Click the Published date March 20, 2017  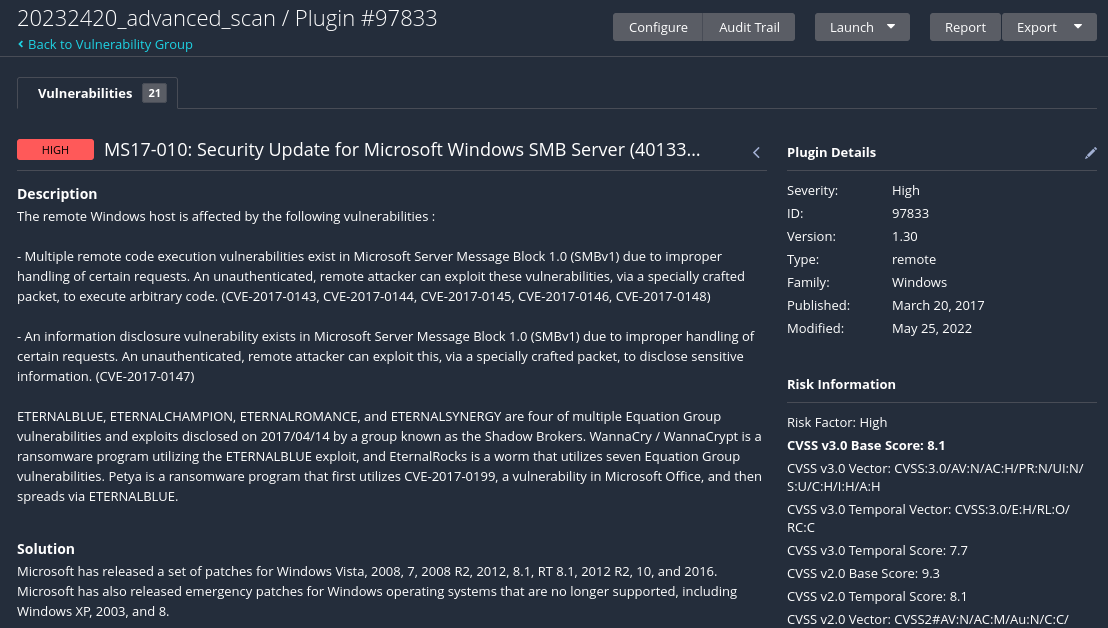point(938,305)
